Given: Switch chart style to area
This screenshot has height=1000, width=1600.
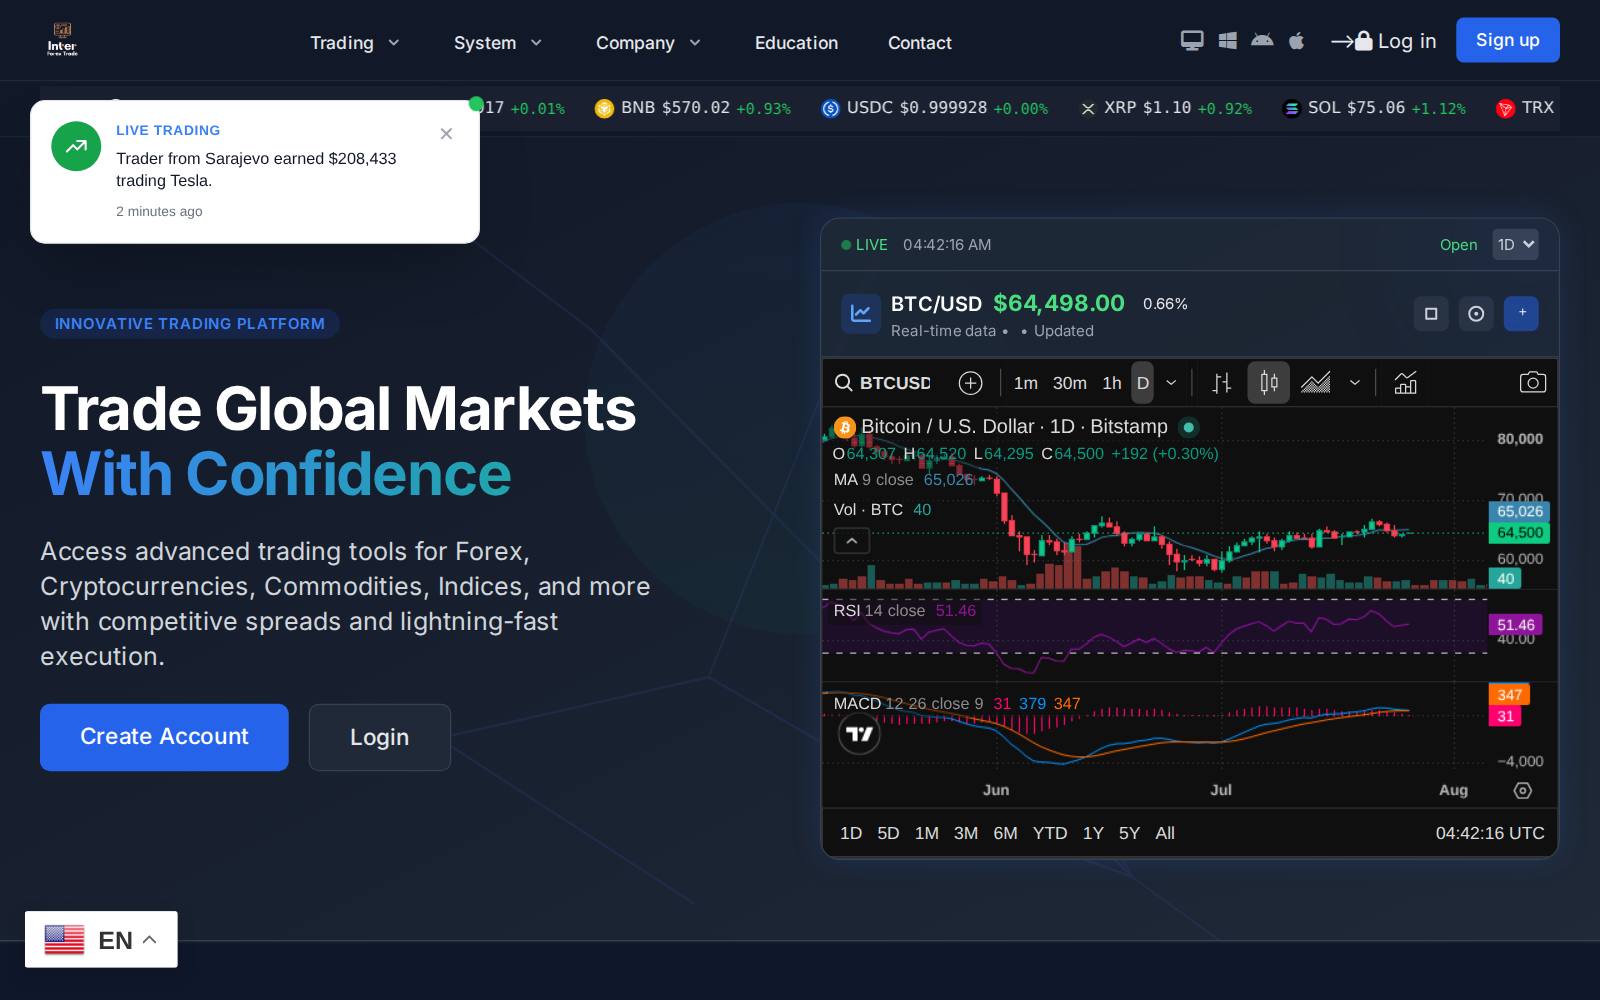Looking at the screenshot, I should click(x=1315, y=383).
